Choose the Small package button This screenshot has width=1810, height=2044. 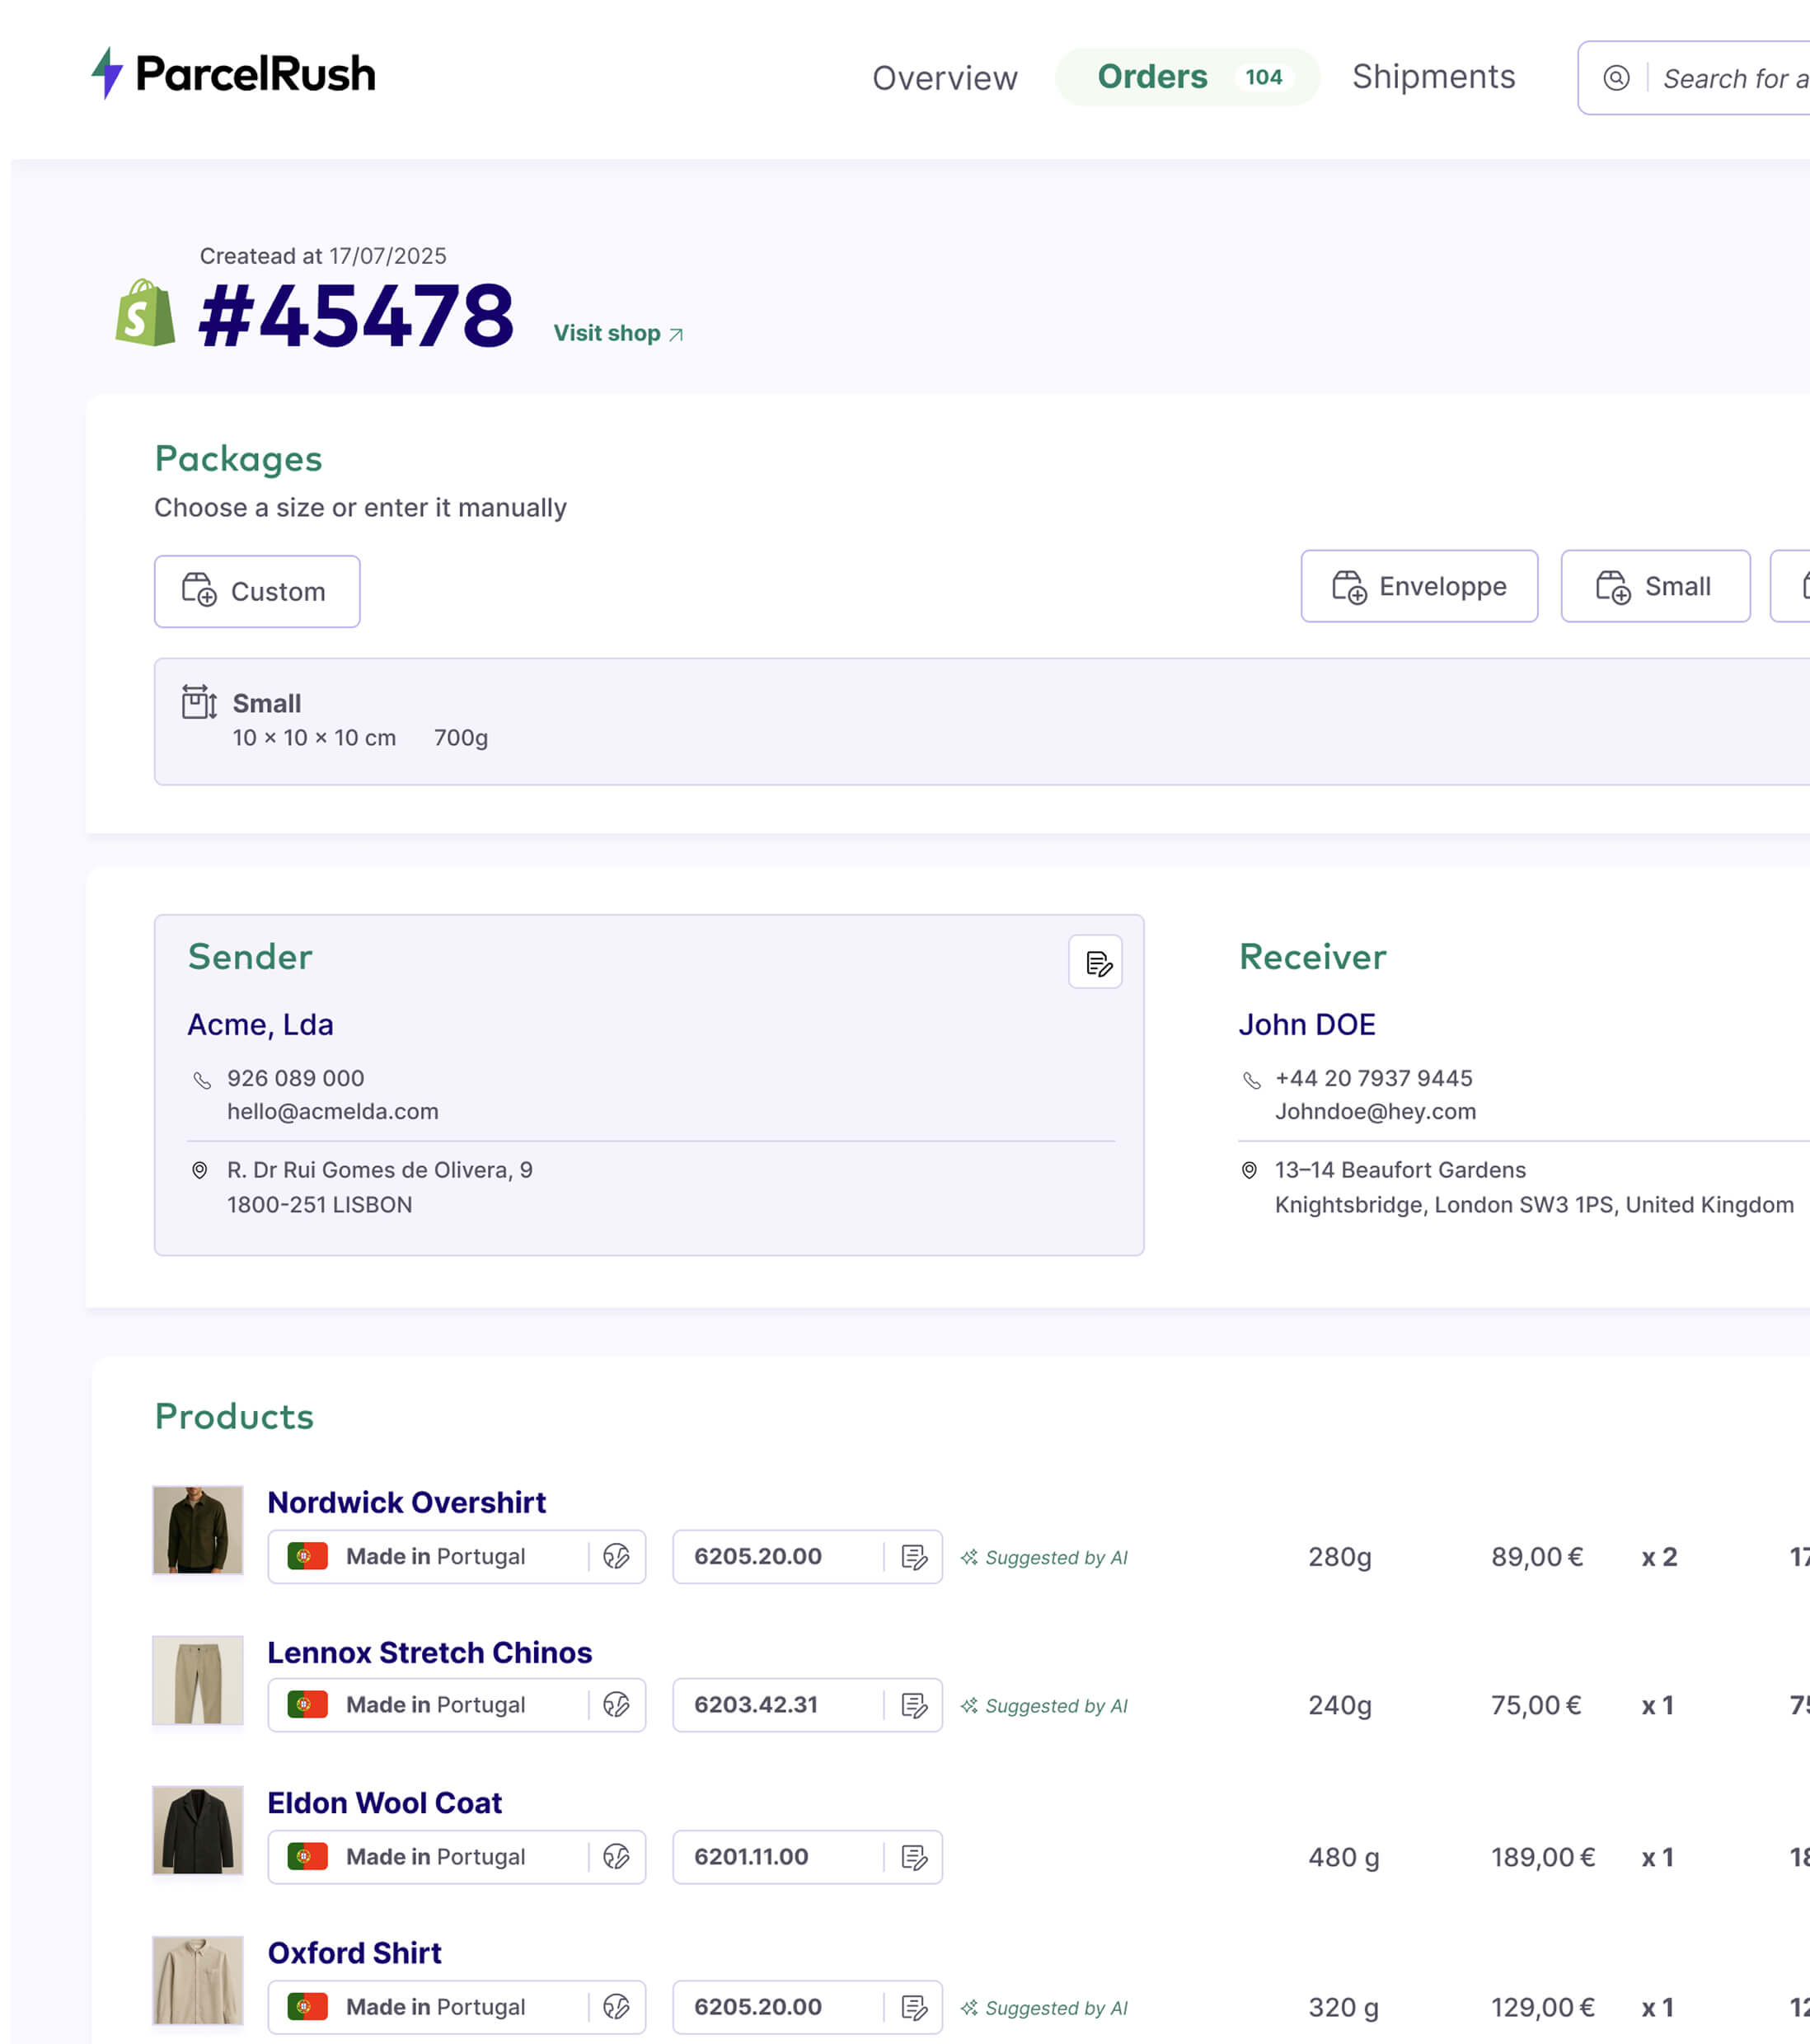(x=1655, y=586)
